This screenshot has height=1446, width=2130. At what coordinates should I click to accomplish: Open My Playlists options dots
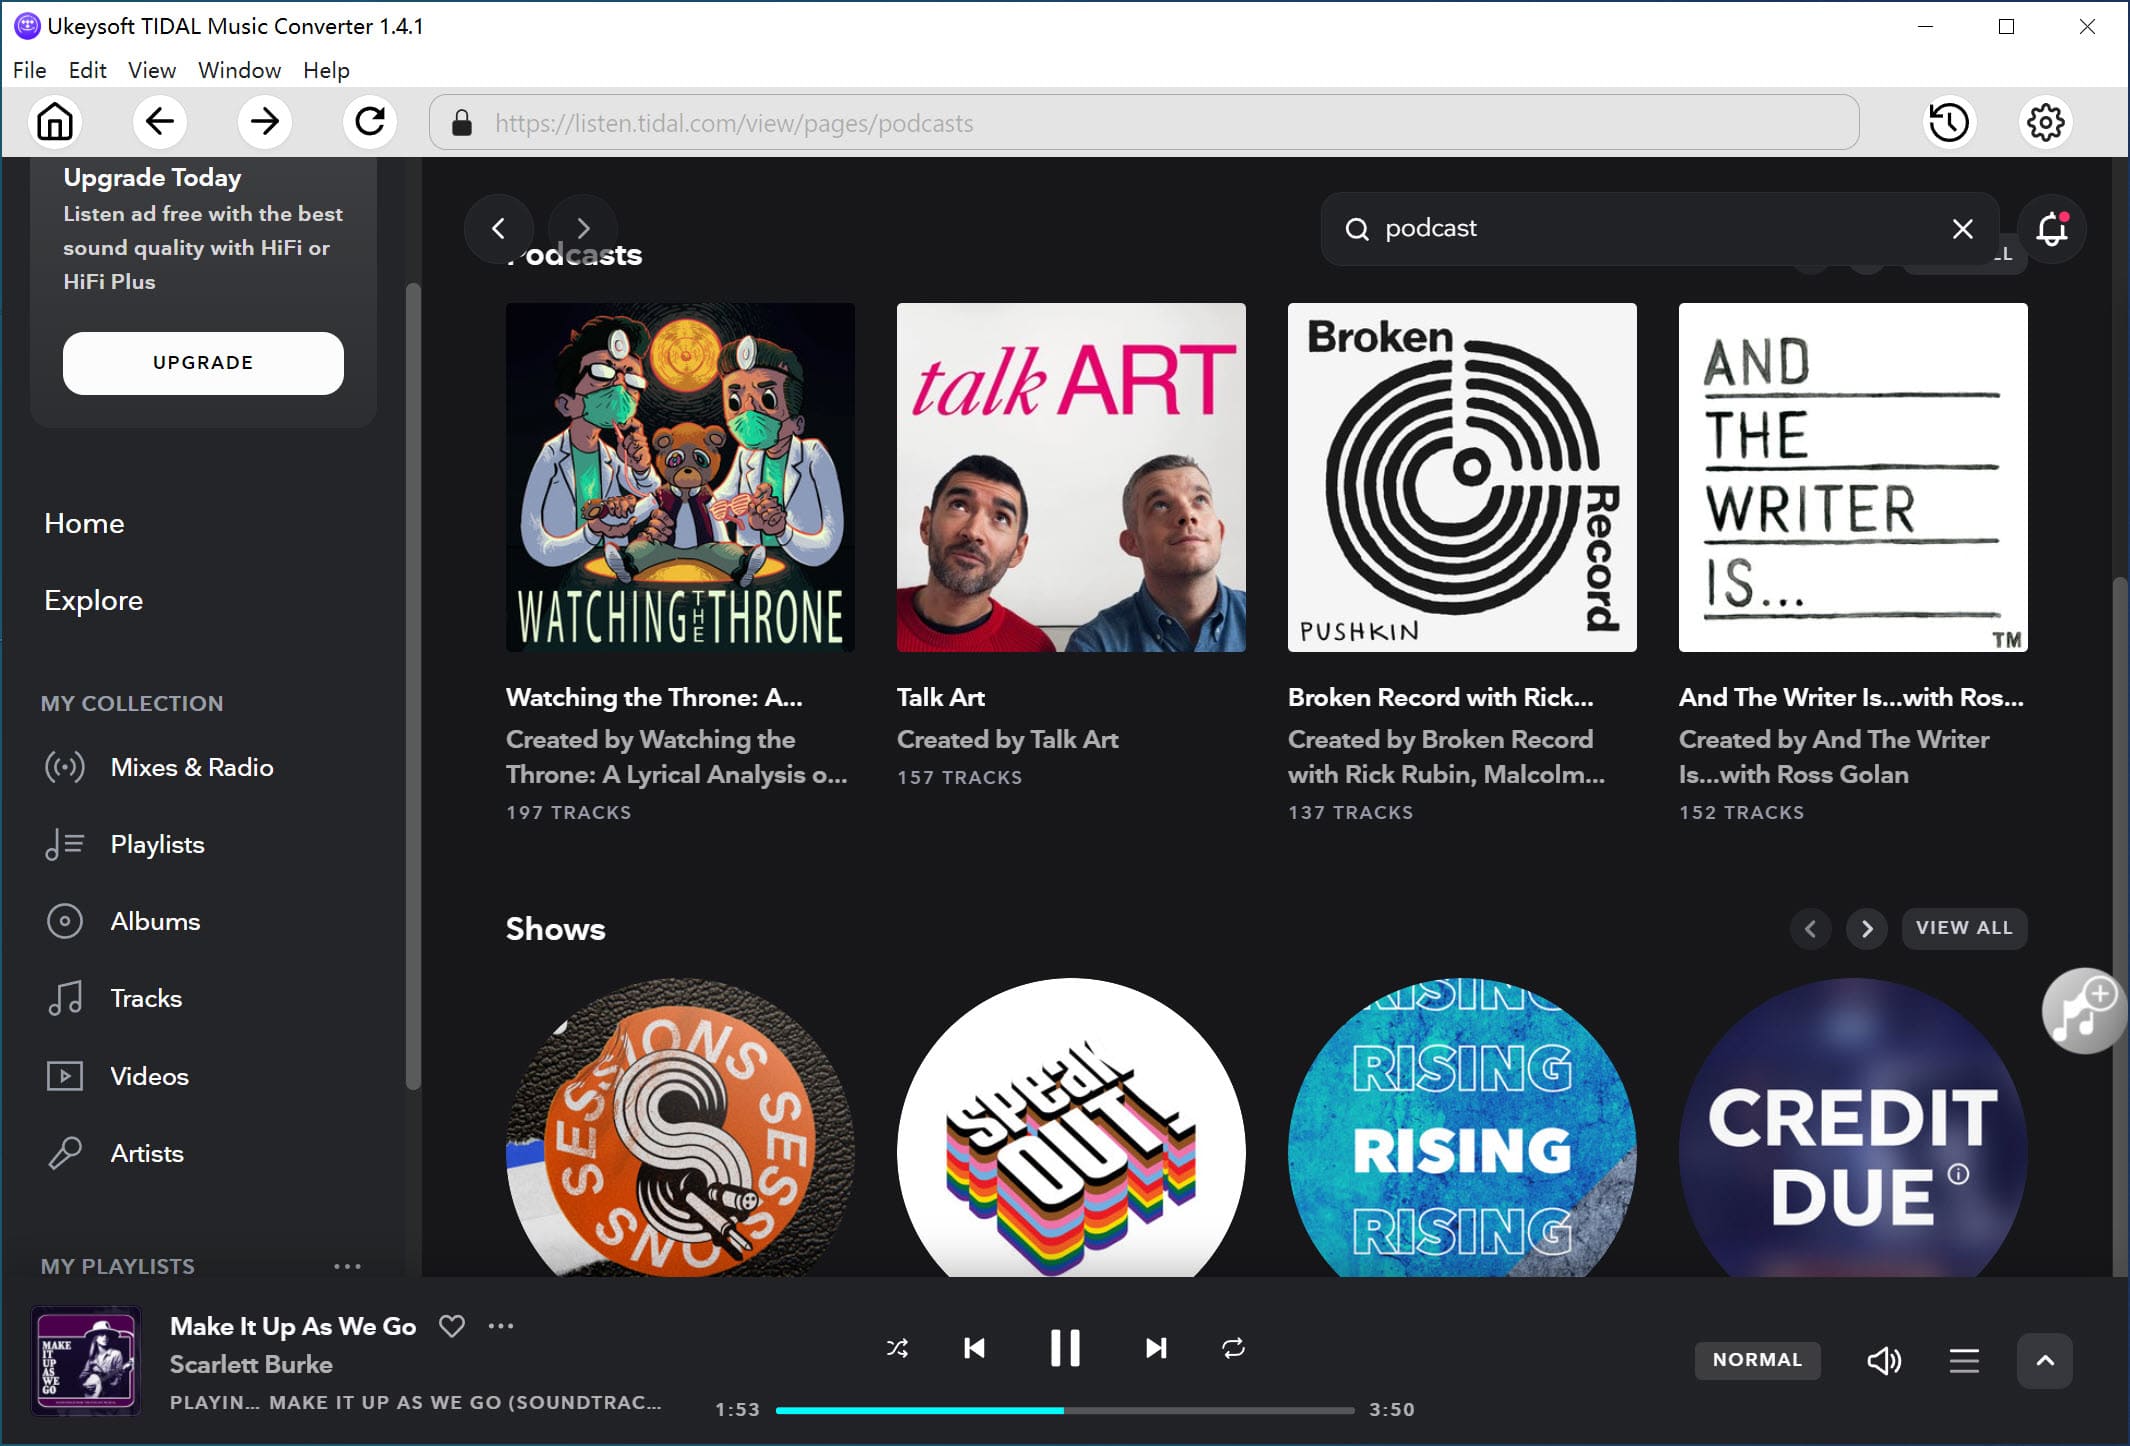[x=347, y=1266]
